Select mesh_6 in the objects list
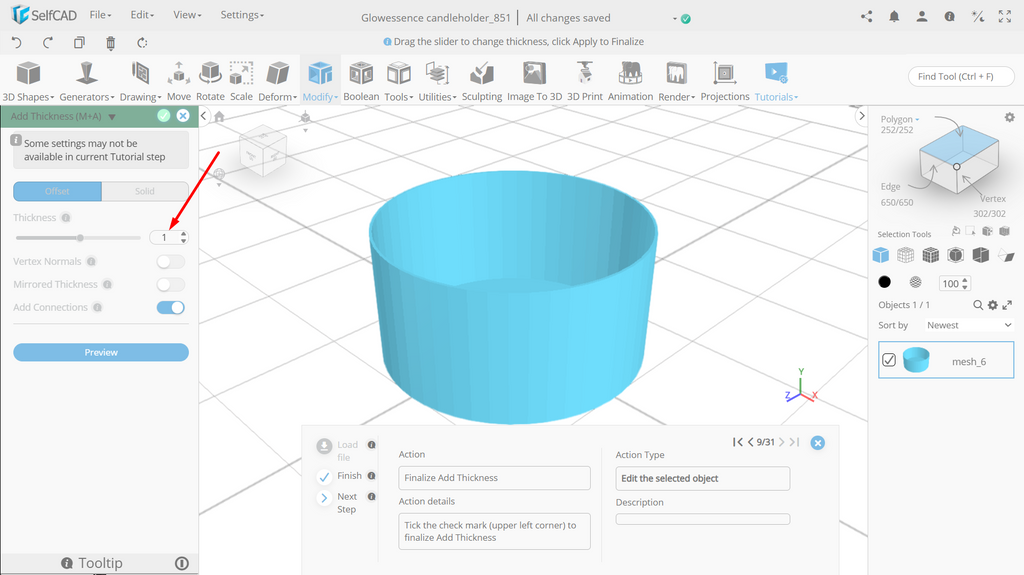 (x=946, y=360)
